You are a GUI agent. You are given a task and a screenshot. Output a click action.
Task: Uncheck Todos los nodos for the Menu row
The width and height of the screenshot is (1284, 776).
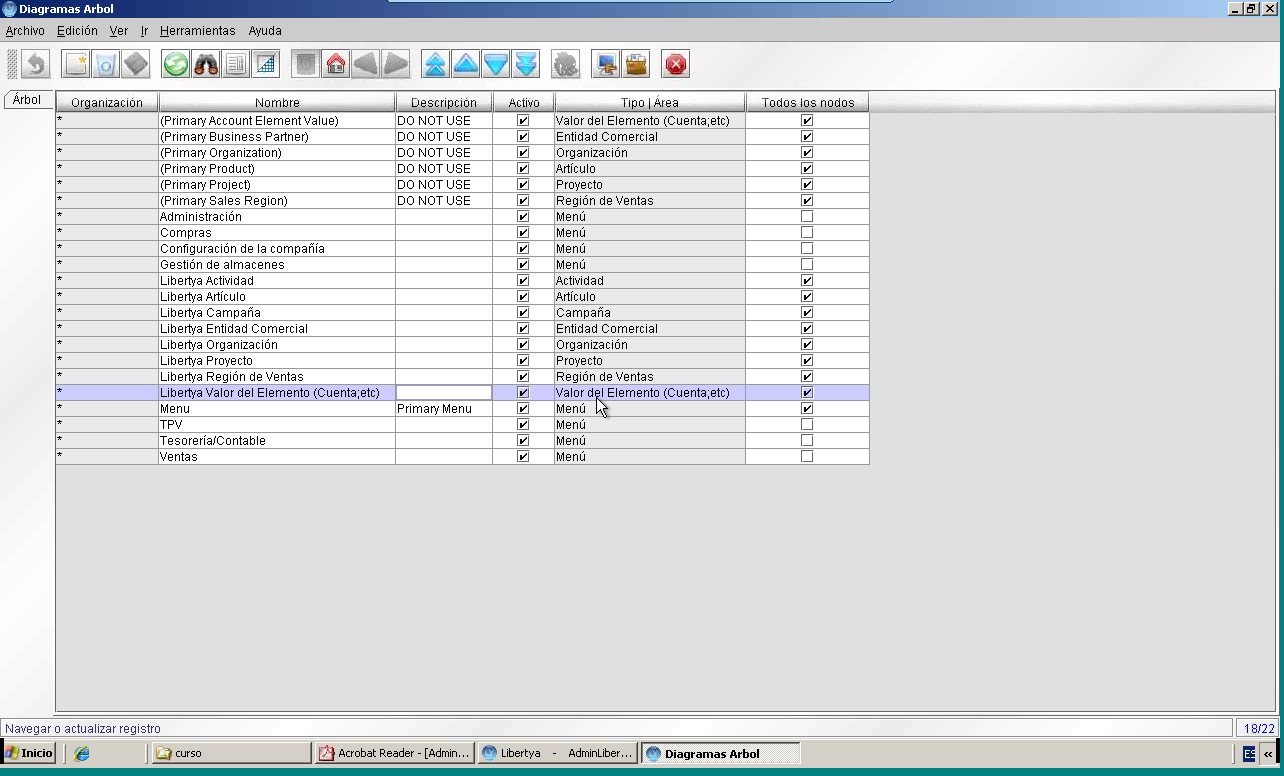[x=807, y=409]
